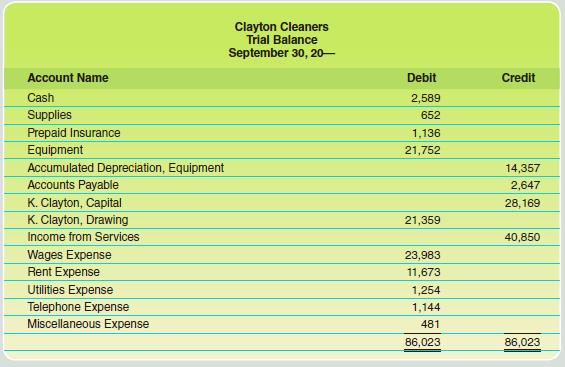565x367 pixels.
Task: Select the Rent Expense amount 11,673
Action: 424,272
